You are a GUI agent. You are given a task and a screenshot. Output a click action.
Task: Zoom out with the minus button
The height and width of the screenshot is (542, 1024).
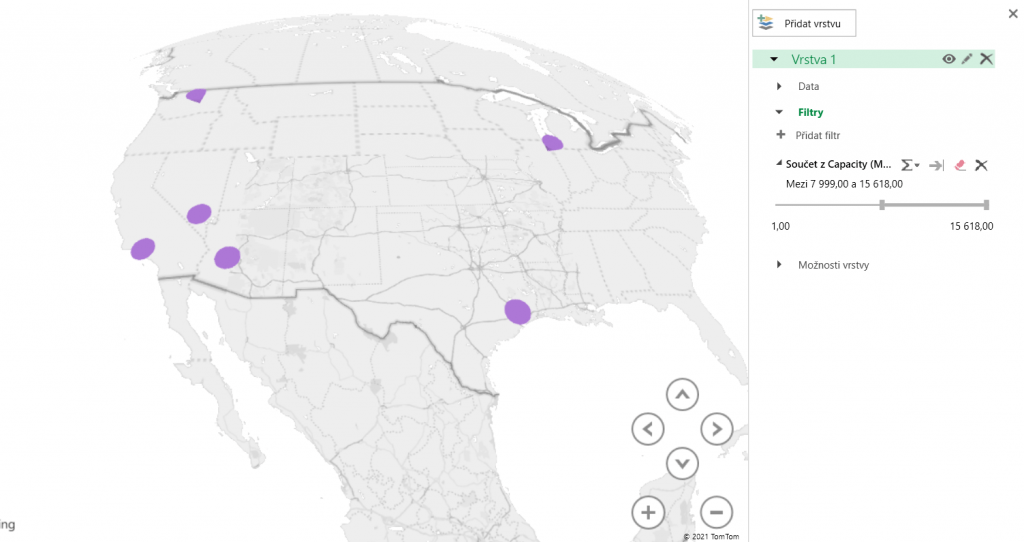click(x=716, y=513)
